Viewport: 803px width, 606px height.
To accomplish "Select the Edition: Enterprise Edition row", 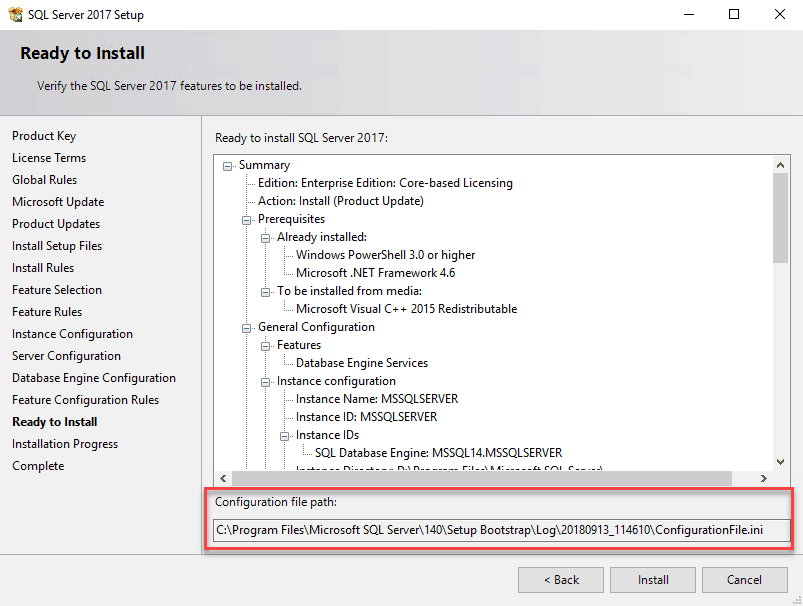I will click(x=385, y=183).
